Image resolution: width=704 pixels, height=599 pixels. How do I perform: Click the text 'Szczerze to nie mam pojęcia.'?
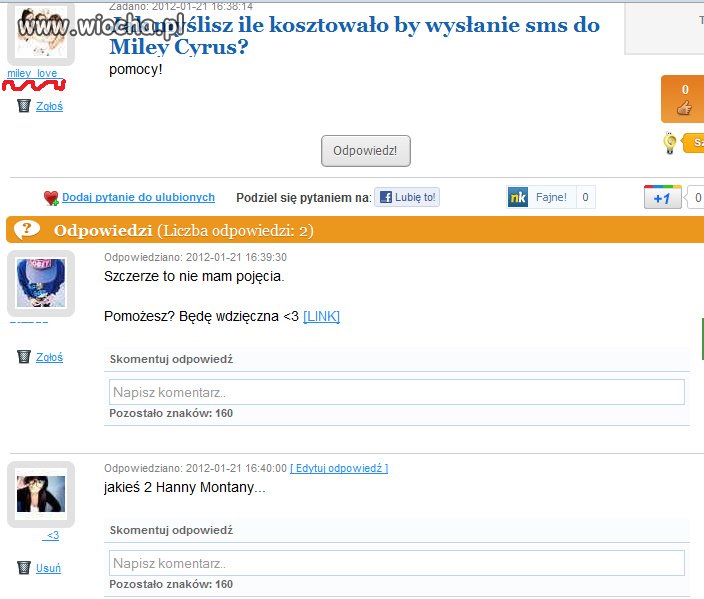coord(194,276)
